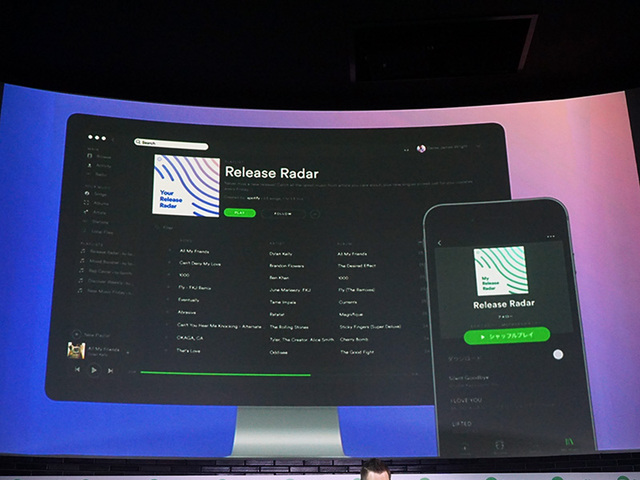Screen dimensions: 640x480
Task: Click the FOLLOW button on desktop
Action: pyautogui.click(x=283, y=213)
